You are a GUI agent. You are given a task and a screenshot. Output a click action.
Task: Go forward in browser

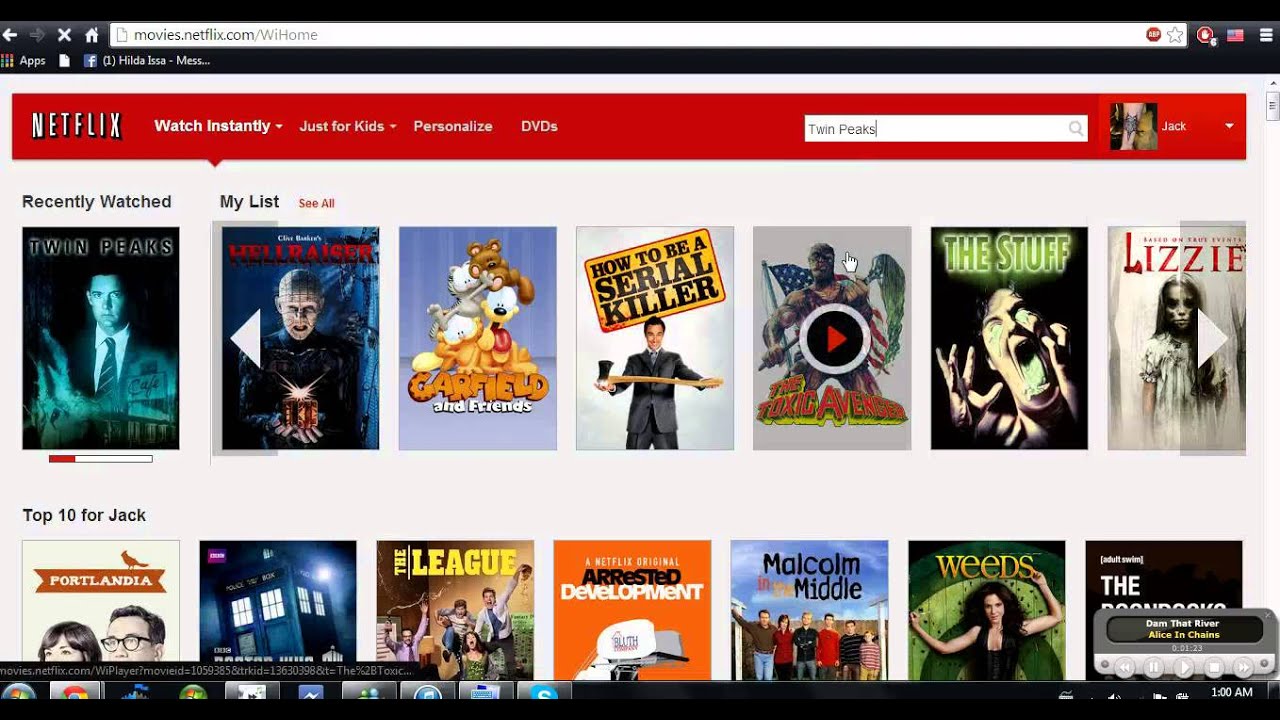37,35
